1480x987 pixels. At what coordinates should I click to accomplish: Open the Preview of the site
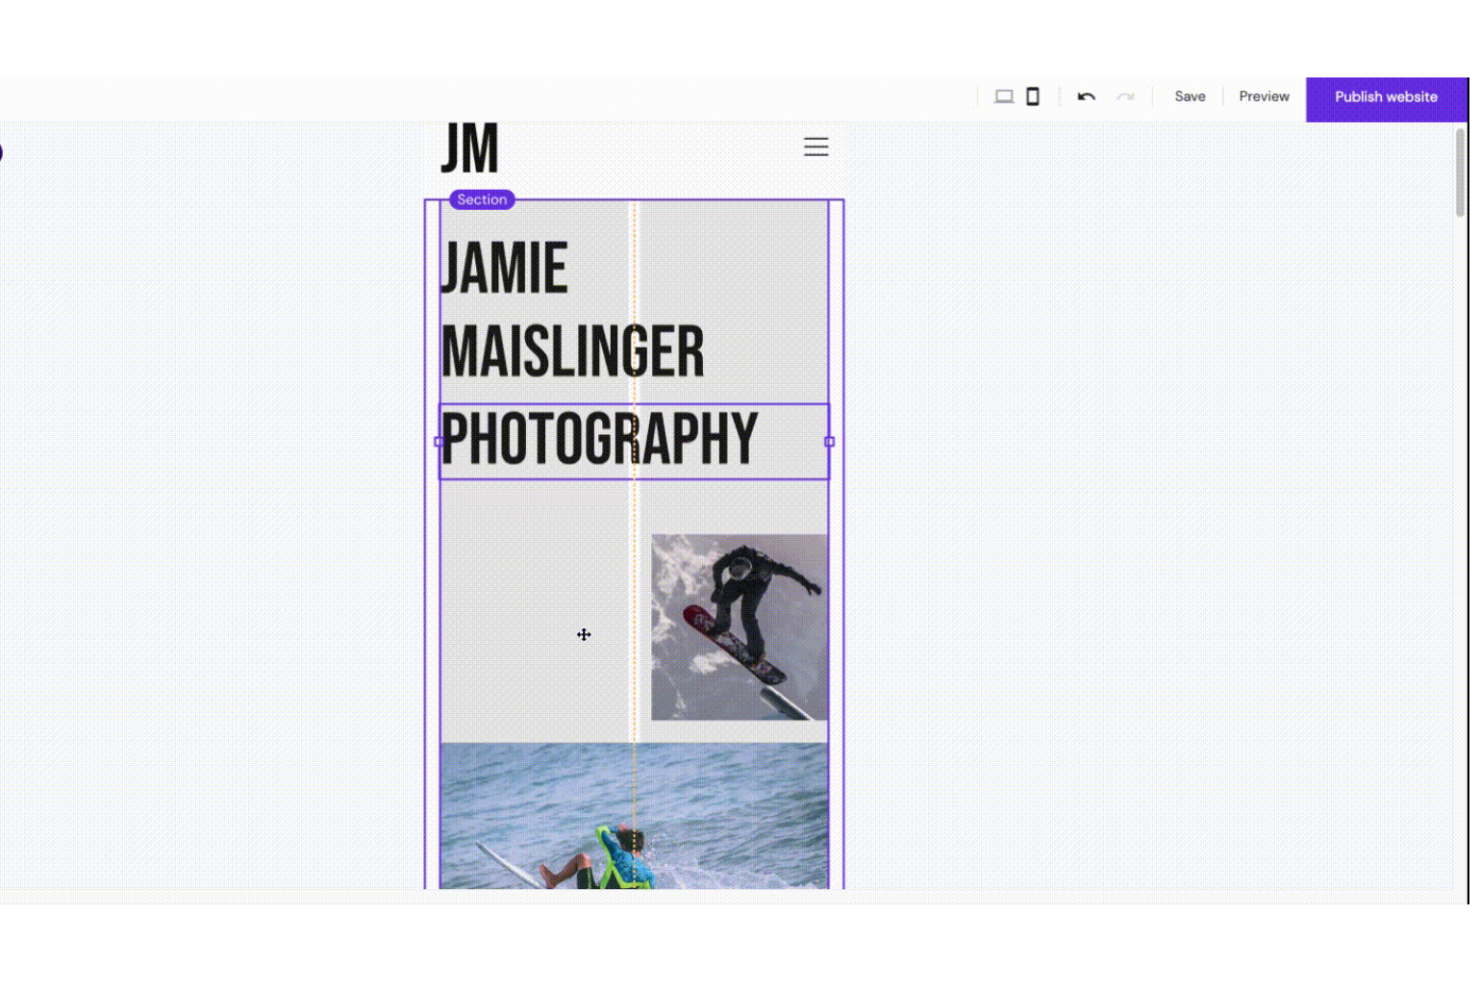(x=1263, y=97)
